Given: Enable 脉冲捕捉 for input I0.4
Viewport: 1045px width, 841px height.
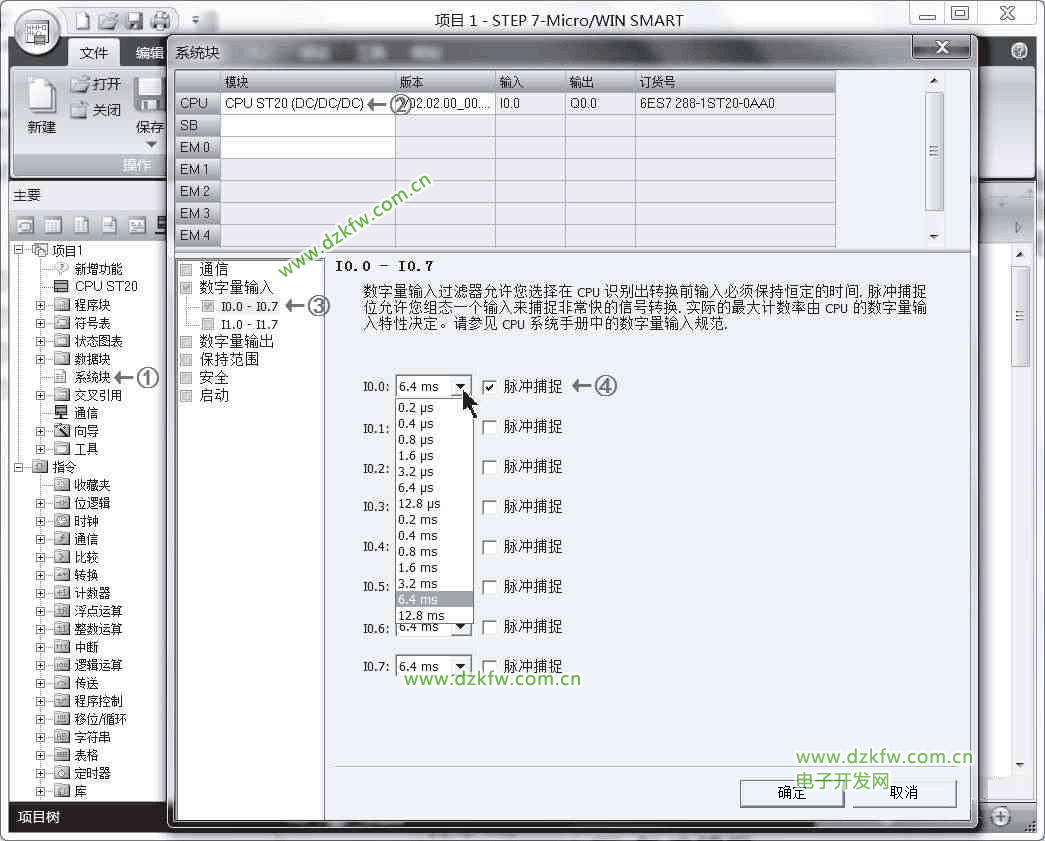Looking at the screenshot, I should [x=489, y=547].
